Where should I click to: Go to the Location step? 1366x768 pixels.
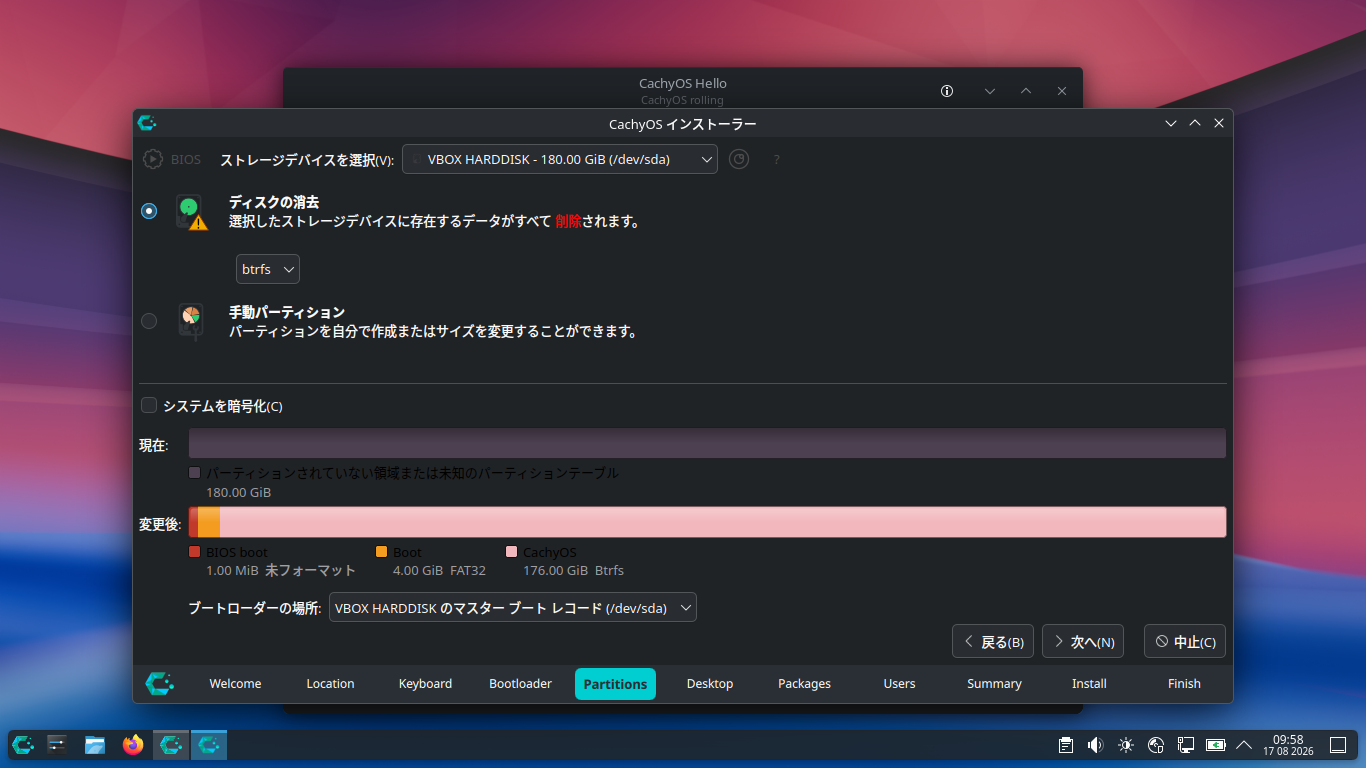pos(330,684)
